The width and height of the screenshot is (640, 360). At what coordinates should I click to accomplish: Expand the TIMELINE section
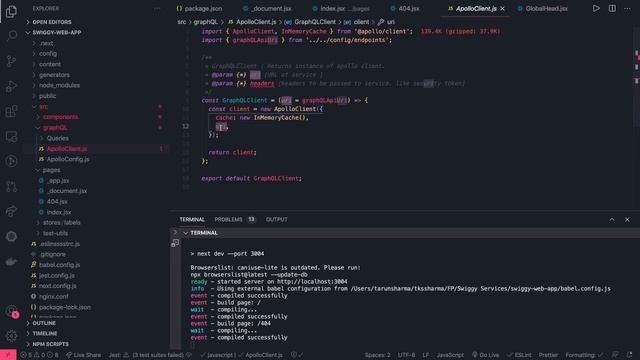click(97, 333)
